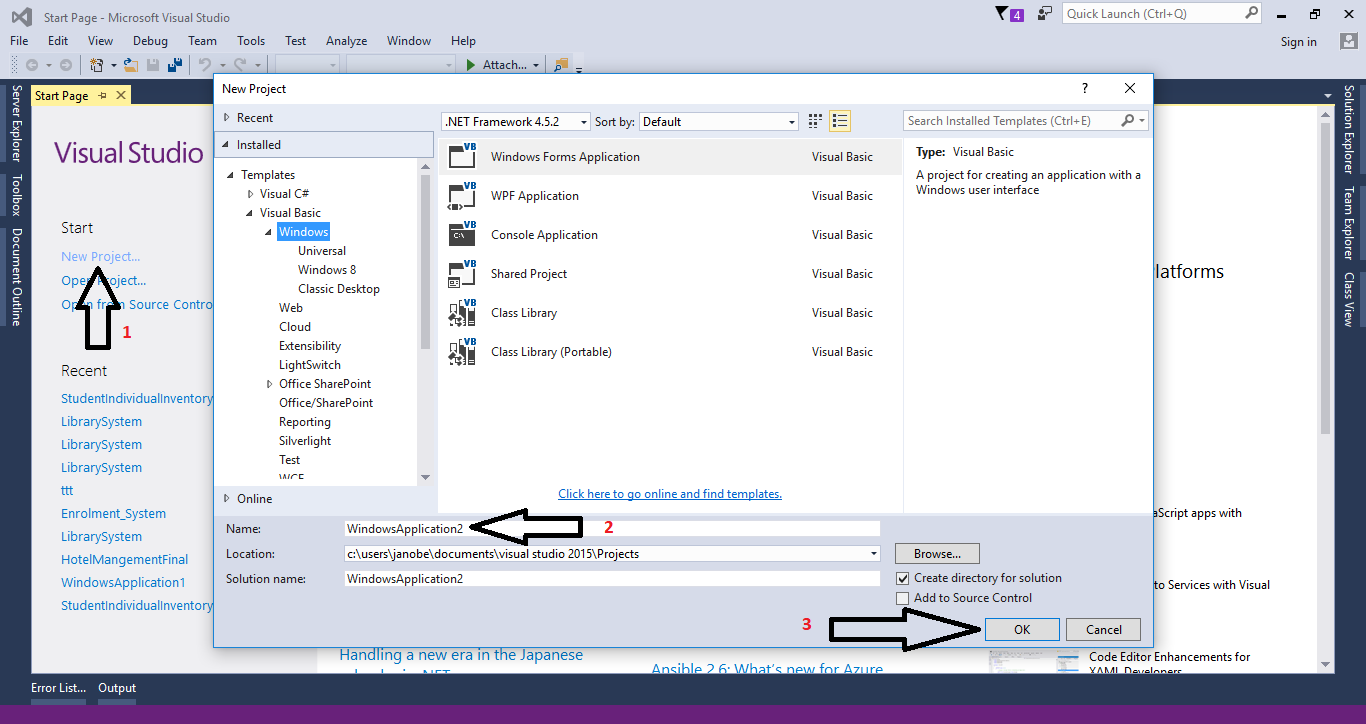Open the Attach button dropdown arrow
This screenshot has height=724, width=1366.
(x=536, y=65)
